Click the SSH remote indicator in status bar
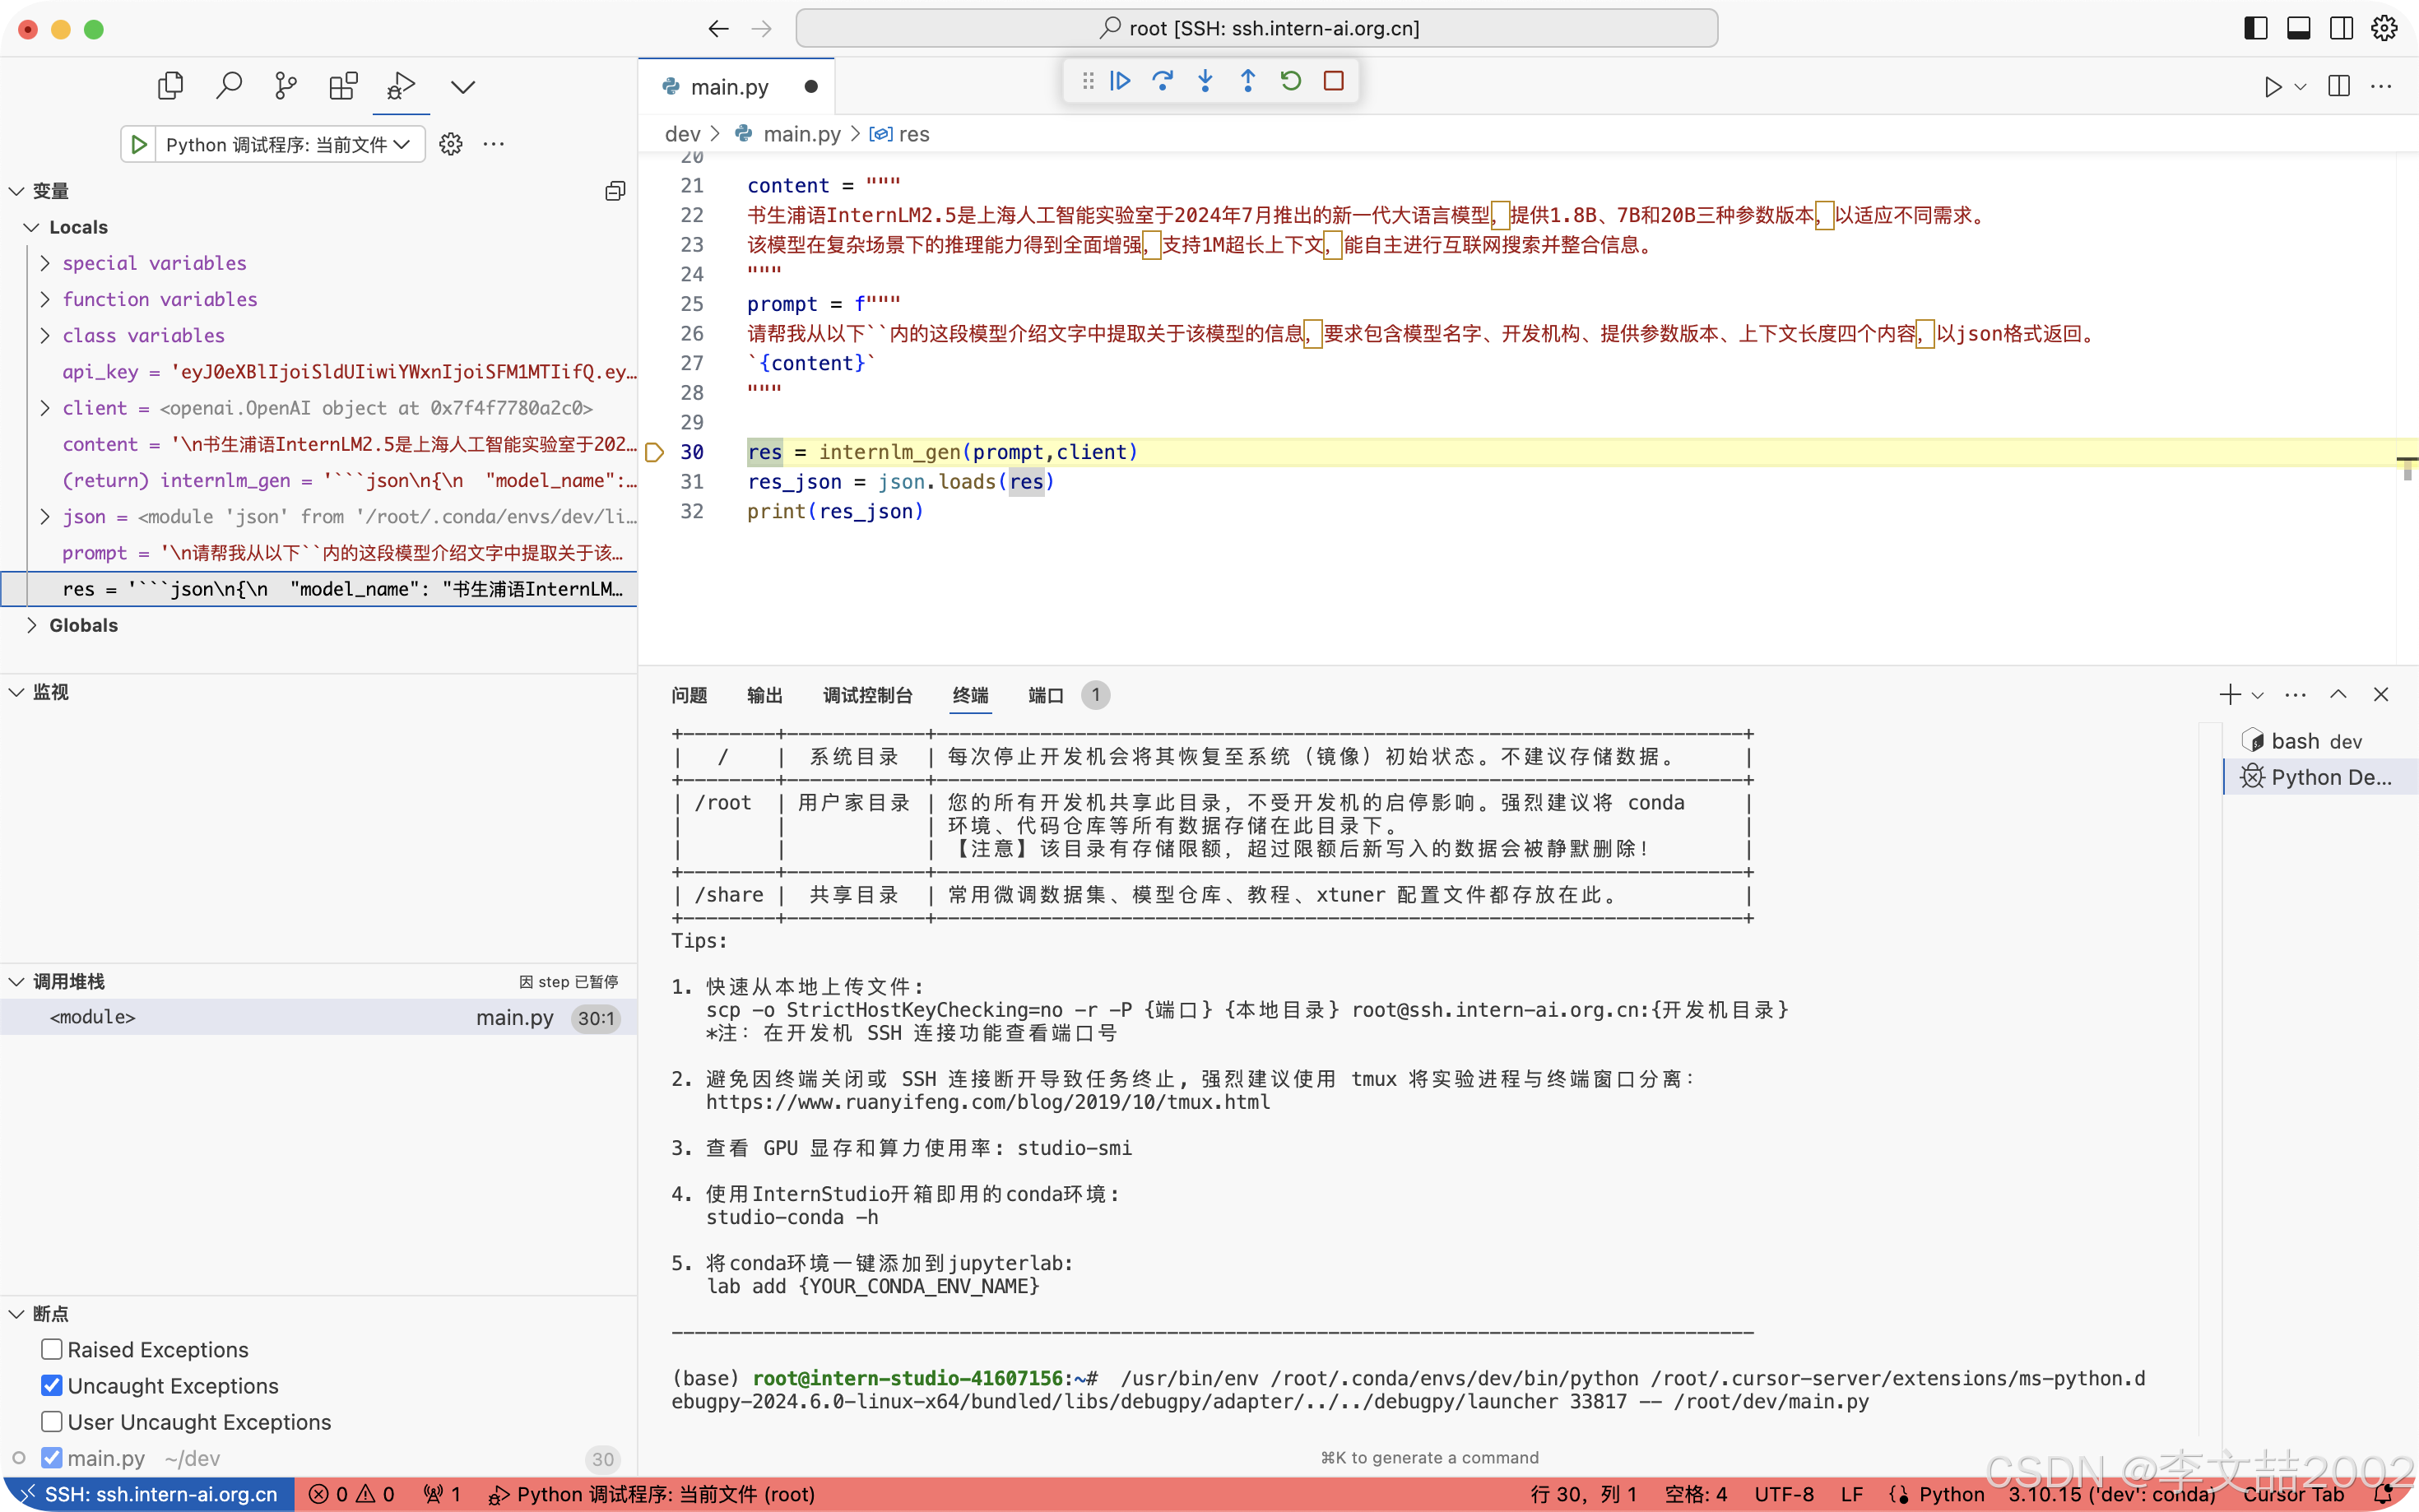The width and height of the screenshot is (2419, 1512). 150,1494
